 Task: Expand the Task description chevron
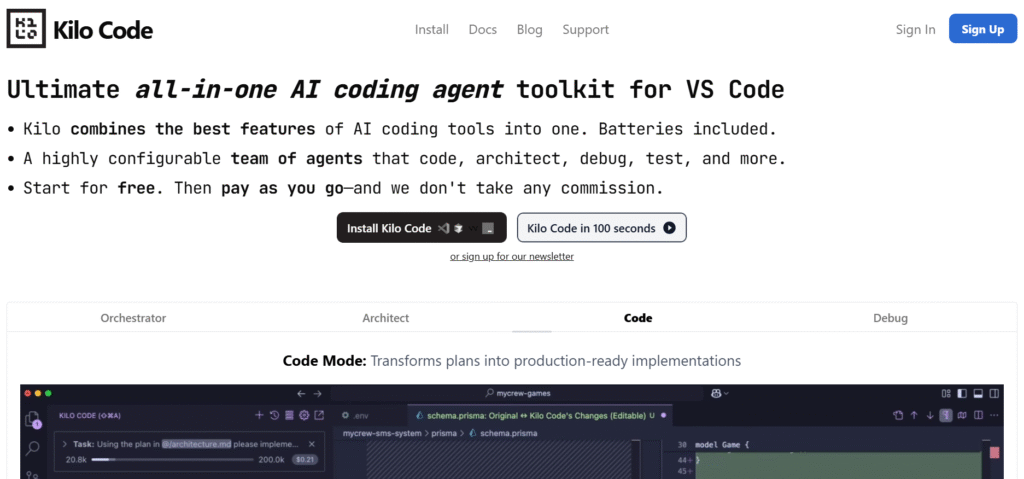pyautogui.click(x=65, y=444)
